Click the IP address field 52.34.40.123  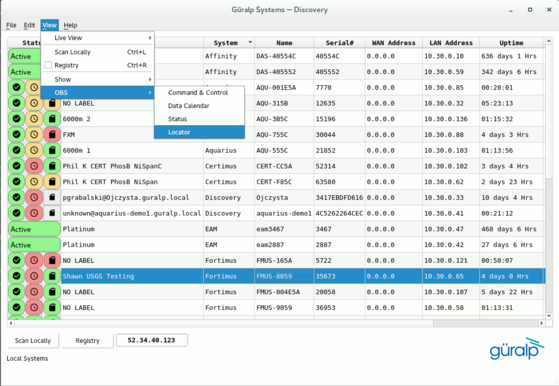[x=152, y=340]
